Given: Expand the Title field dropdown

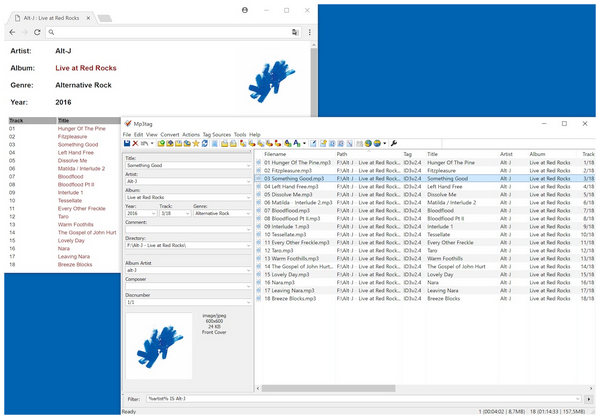Looking at the screenshot, I should (248, 166).
